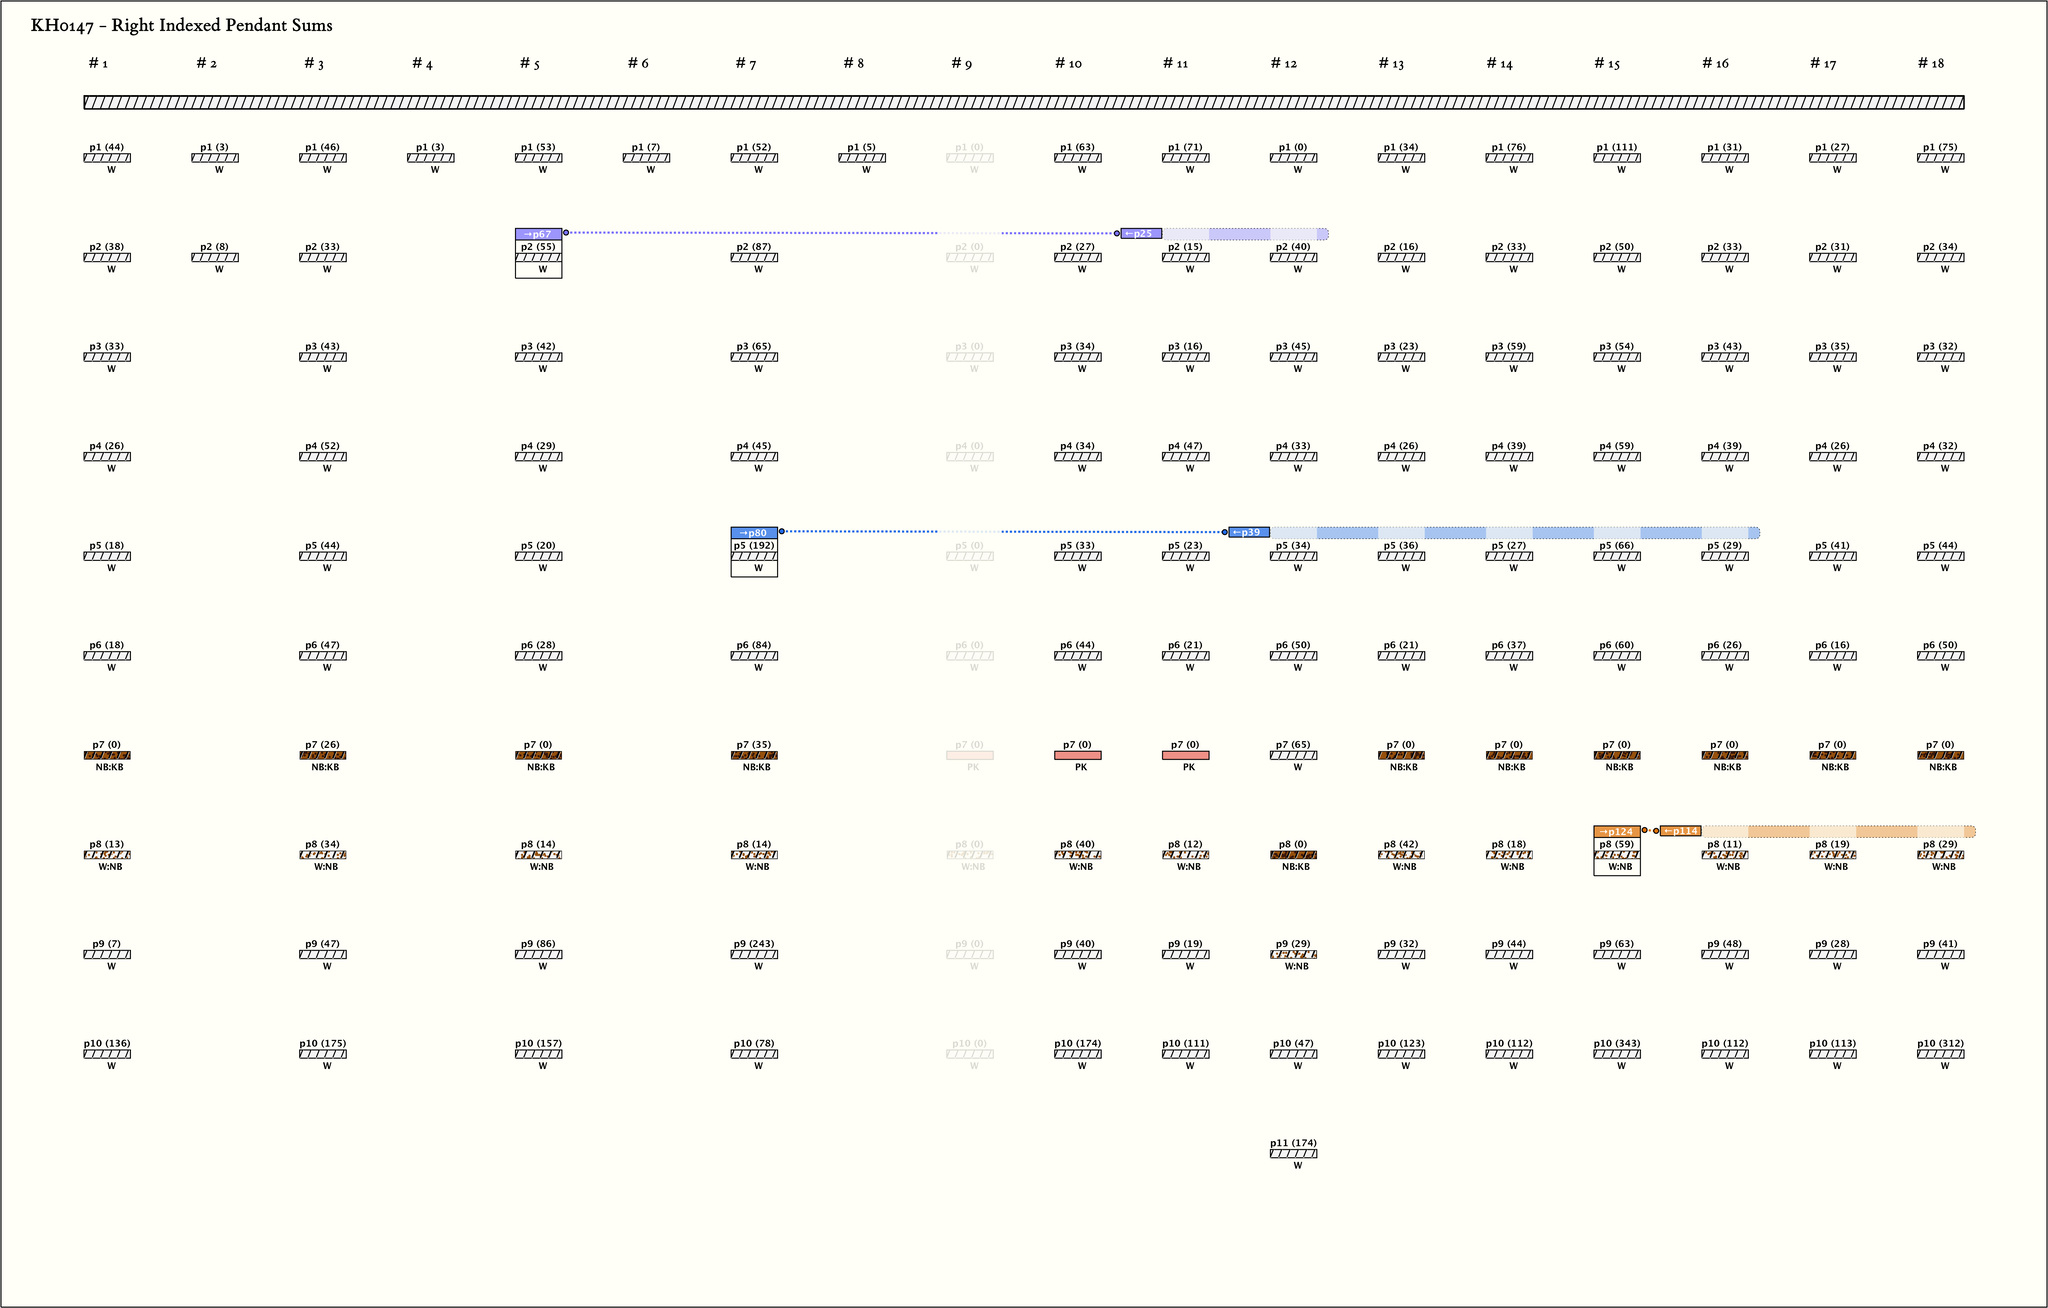Click the striped cord under p9 (243)
Screen dimensions: 2048x1308
(x=754, y=955)
